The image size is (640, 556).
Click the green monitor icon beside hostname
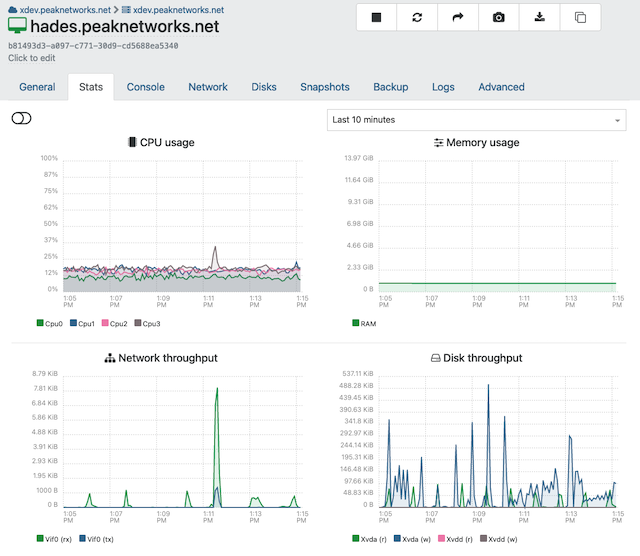point(18,27)
